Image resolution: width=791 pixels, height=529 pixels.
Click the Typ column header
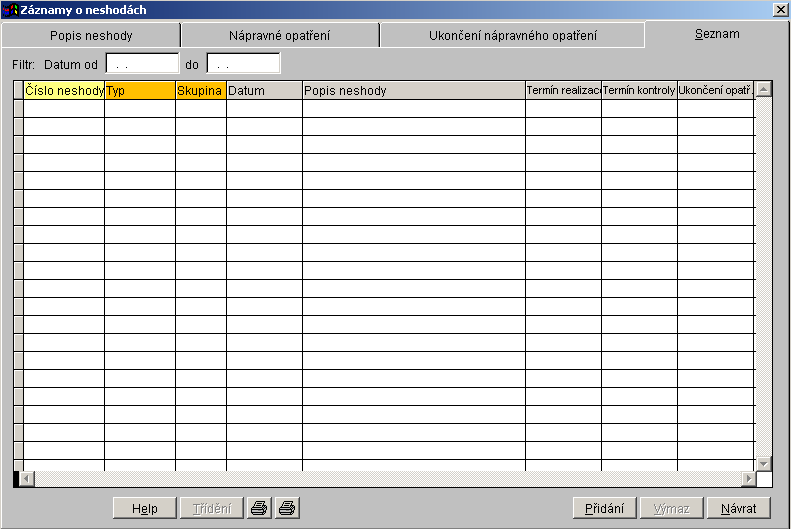(140, 91)
